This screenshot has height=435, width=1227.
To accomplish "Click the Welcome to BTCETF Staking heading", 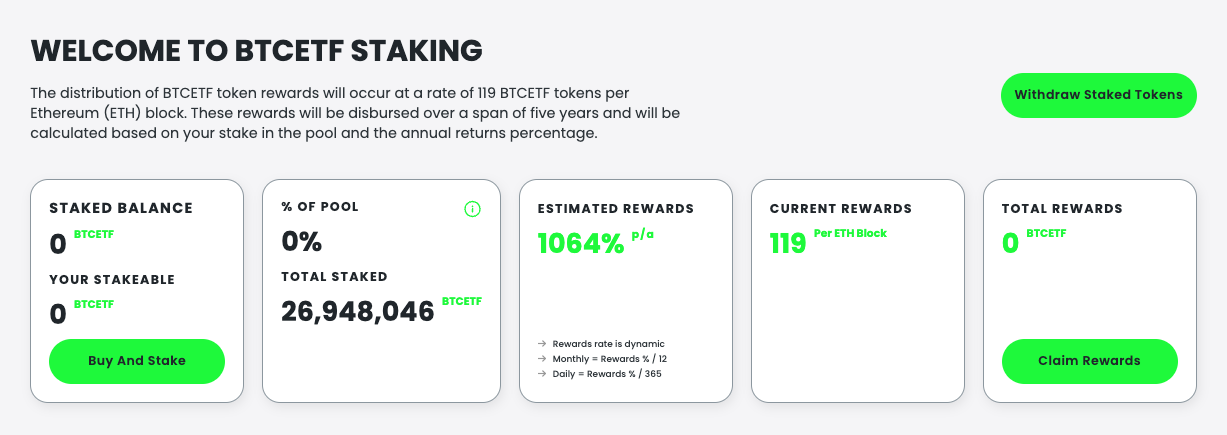I will [257, 50].
